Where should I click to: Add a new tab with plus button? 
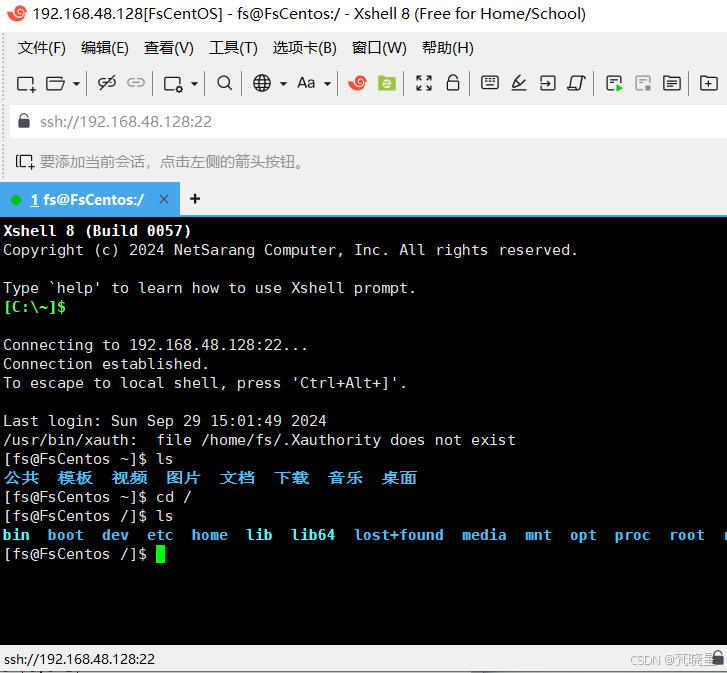click(x=195, y=199)
